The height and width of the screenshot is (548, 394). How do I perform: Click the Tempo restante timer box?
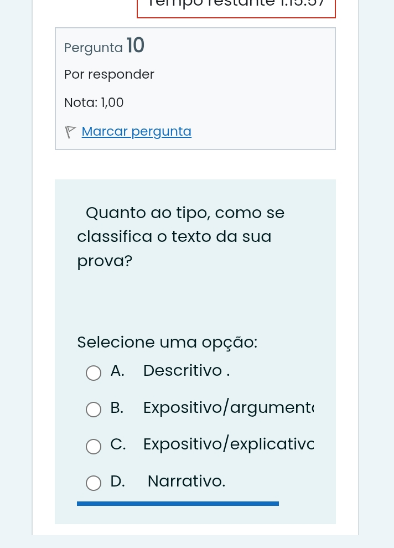[236, 8]
